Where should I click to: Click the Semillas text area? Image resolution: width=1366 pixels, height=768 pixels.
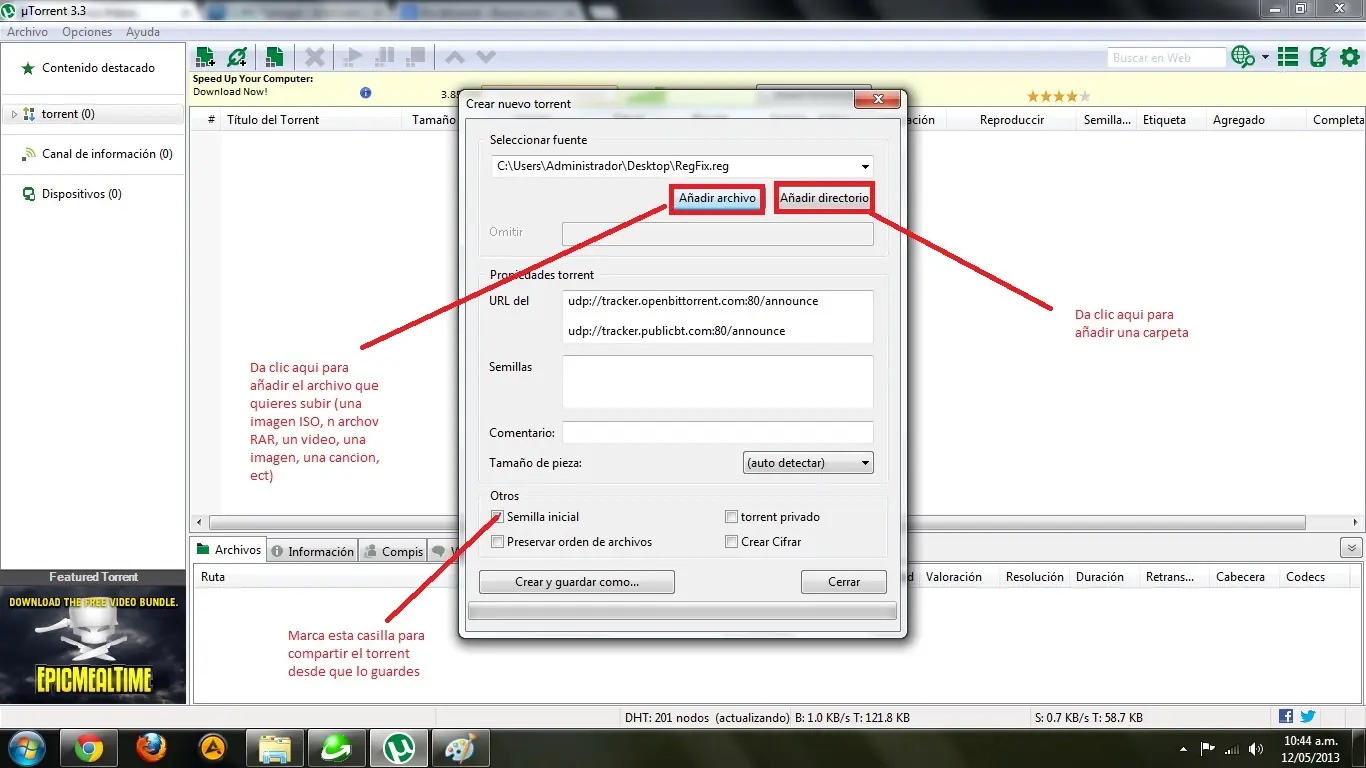[718, 382]
